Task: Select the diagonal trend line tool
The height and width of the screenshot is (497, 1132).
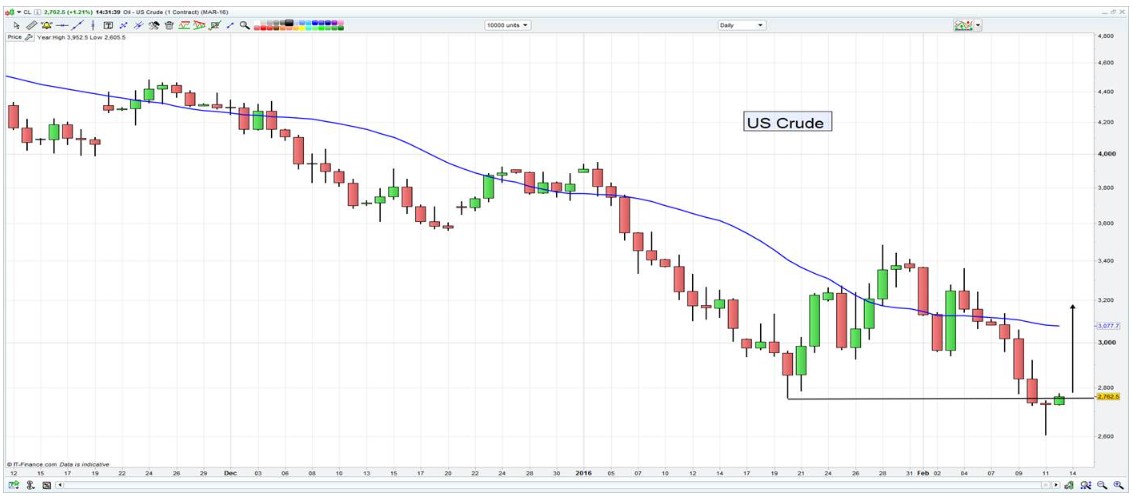Action: 78,25
